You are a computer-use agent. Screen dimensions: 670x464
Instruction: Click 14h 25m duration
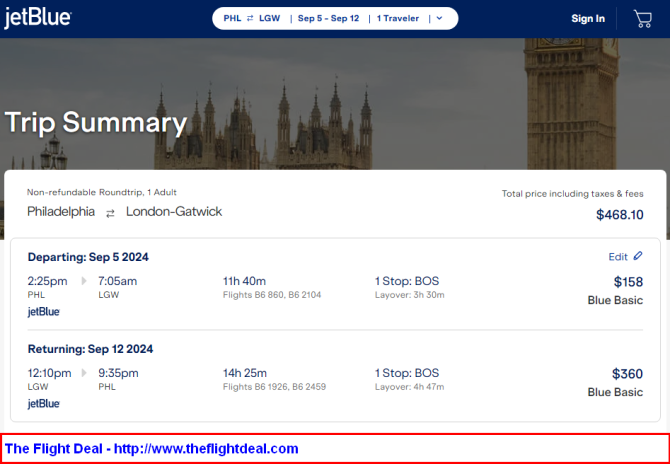pyautogui.click(x=245, y=373)
